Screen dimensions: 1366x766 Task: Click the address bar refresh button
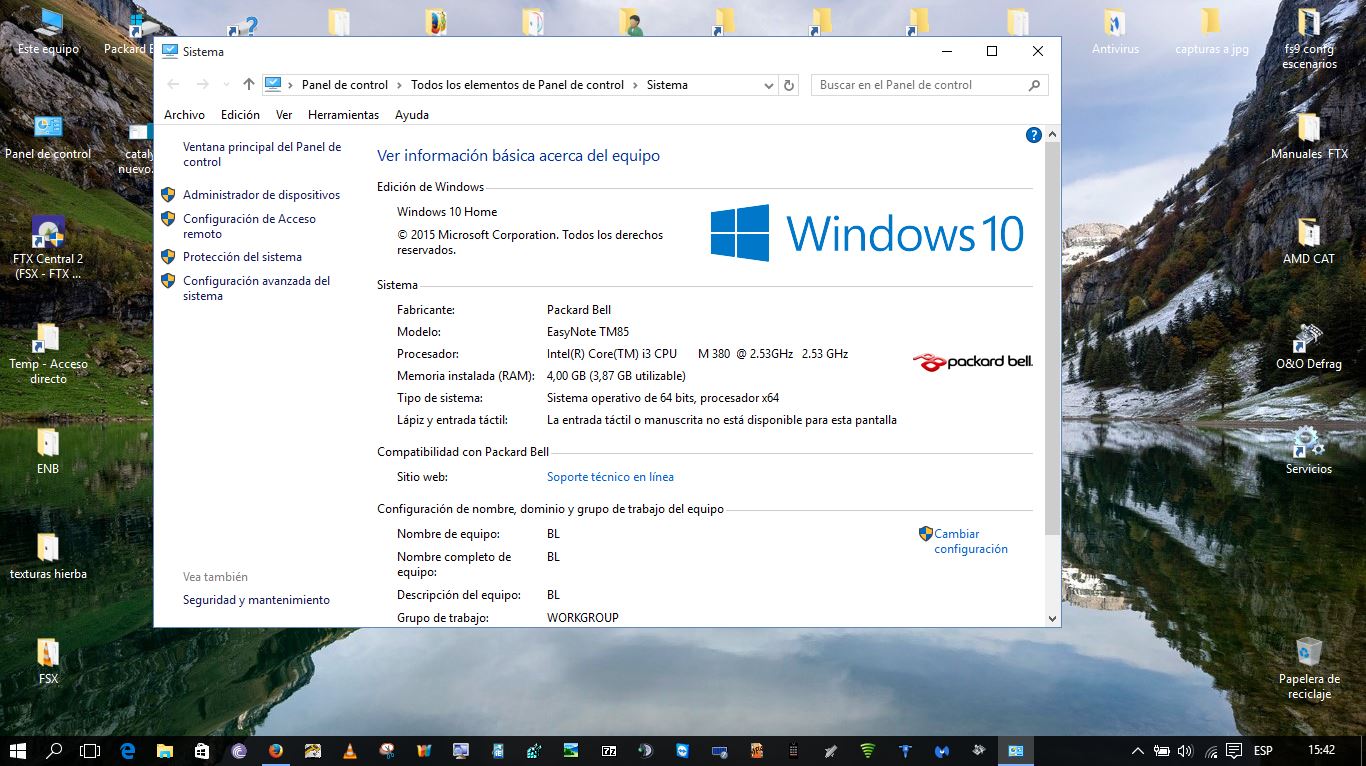789,85
